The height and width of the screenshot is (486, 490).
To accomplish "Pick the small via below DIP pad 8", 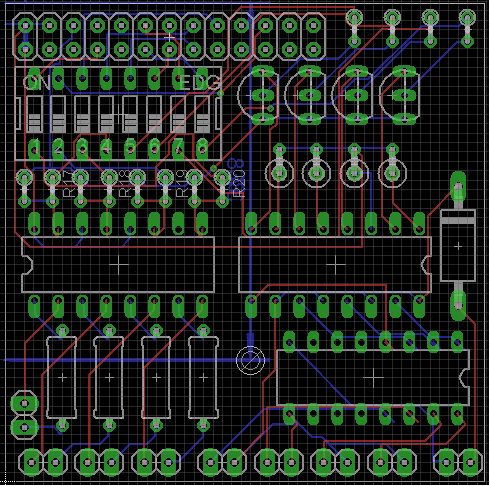I will 213,168.
